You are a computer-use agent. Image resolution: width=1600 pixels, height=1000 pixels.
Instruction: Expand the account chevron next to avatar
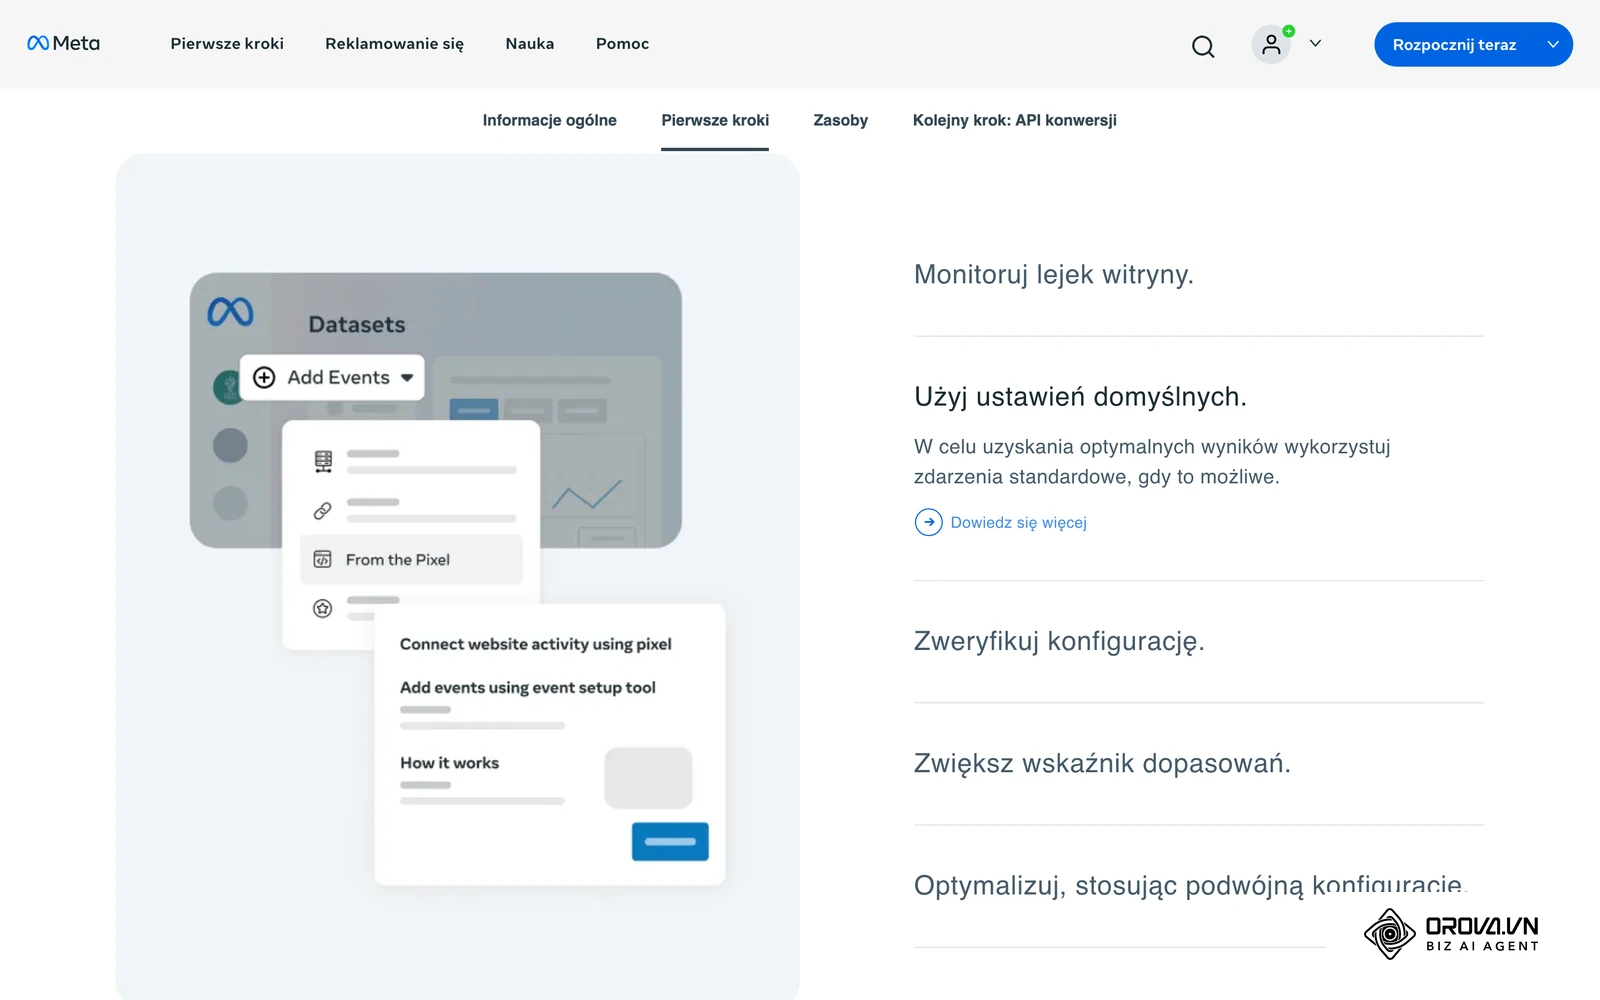coord(1315,44)
